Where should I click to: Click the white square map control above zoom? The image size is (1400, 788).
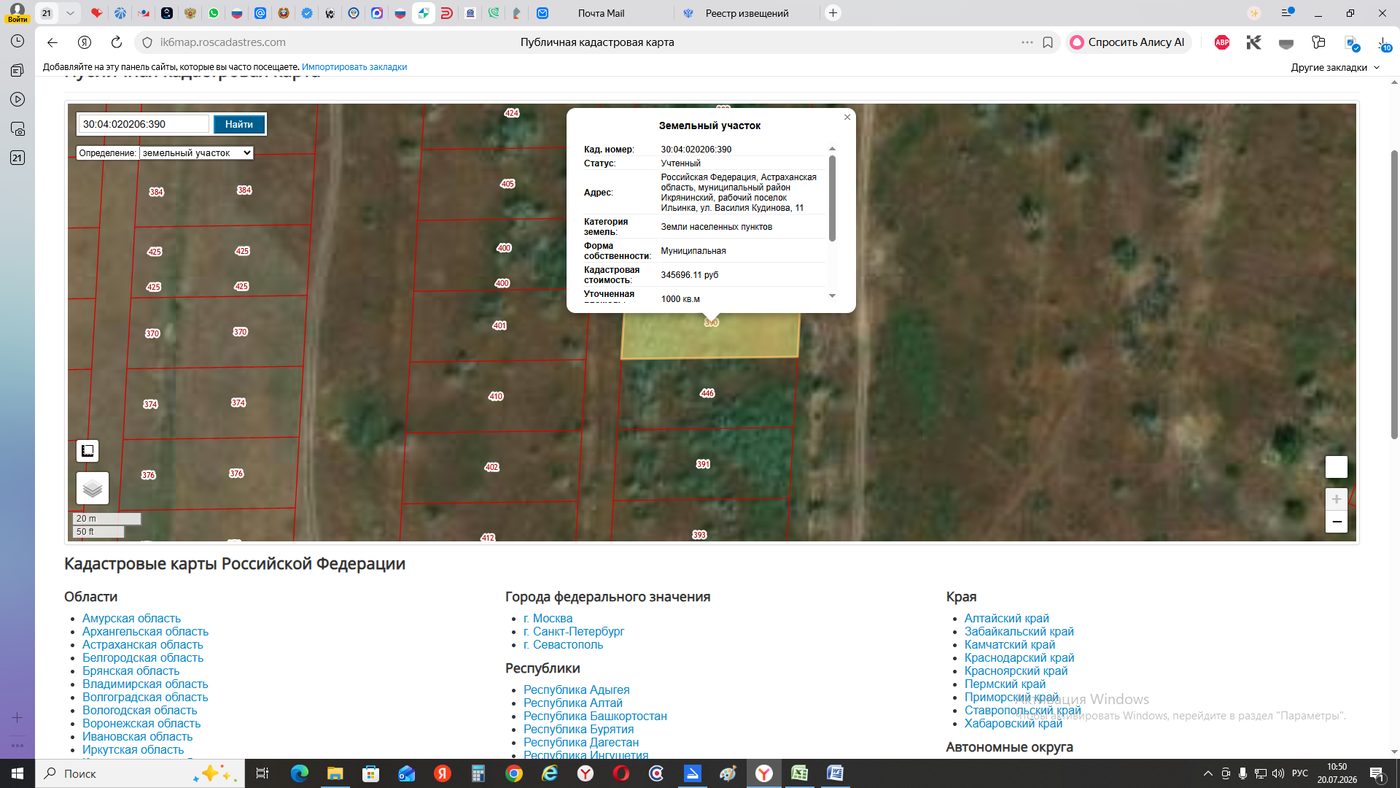click(x=1336, y=467)
